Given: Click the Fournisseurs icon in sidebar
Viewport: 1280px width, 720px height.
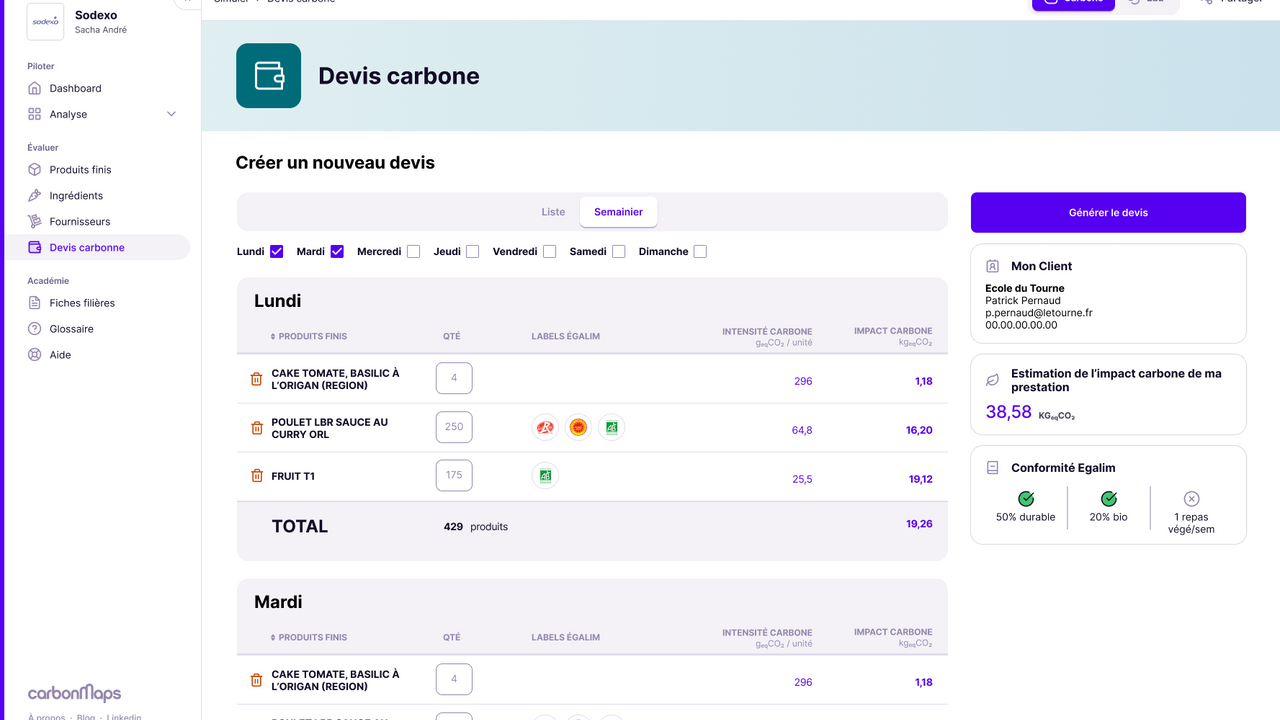Looking at the screenshot, I should point(35,222).
